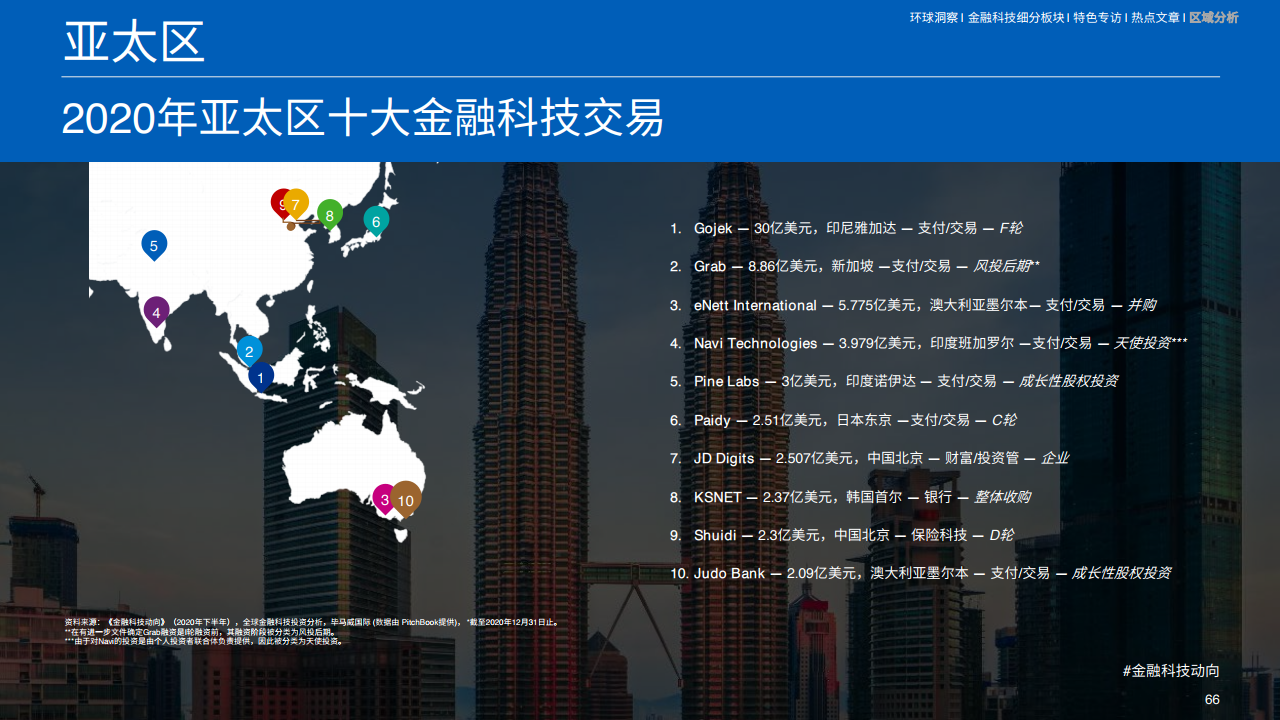Click the eNett International deal entry
1280x720 pixels.
913,305
